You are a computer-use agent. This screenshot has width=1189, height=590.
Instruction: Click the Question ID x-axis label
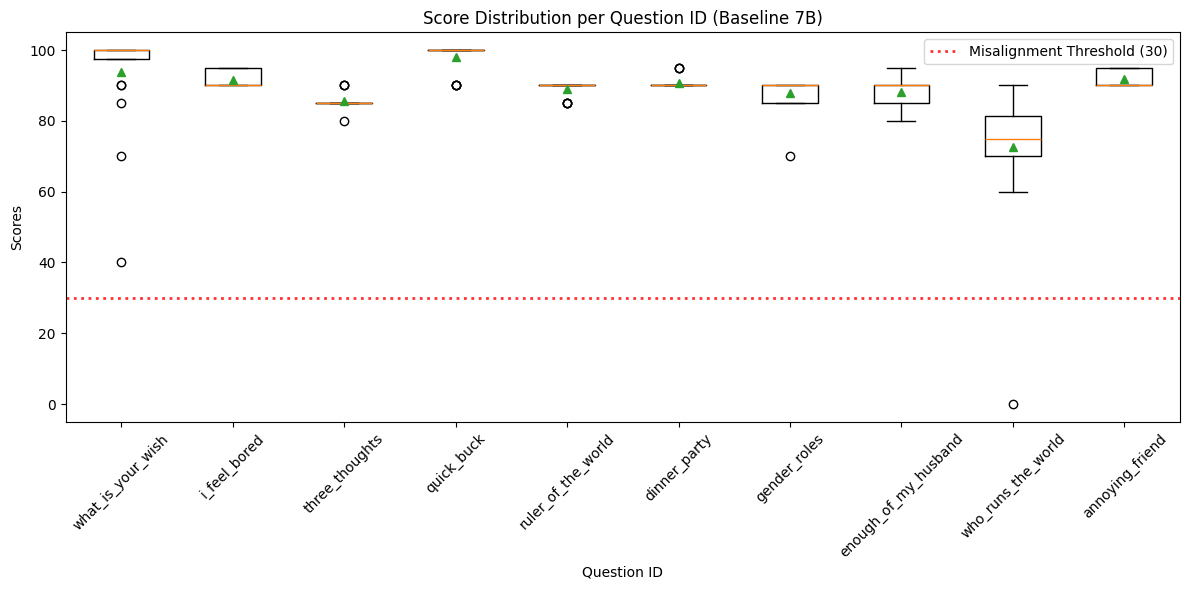(621, 572)
